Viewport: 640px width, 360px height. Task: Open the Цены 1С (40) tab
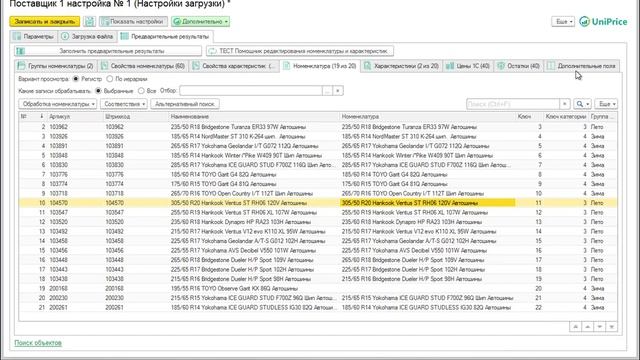[x=468, y=66]
